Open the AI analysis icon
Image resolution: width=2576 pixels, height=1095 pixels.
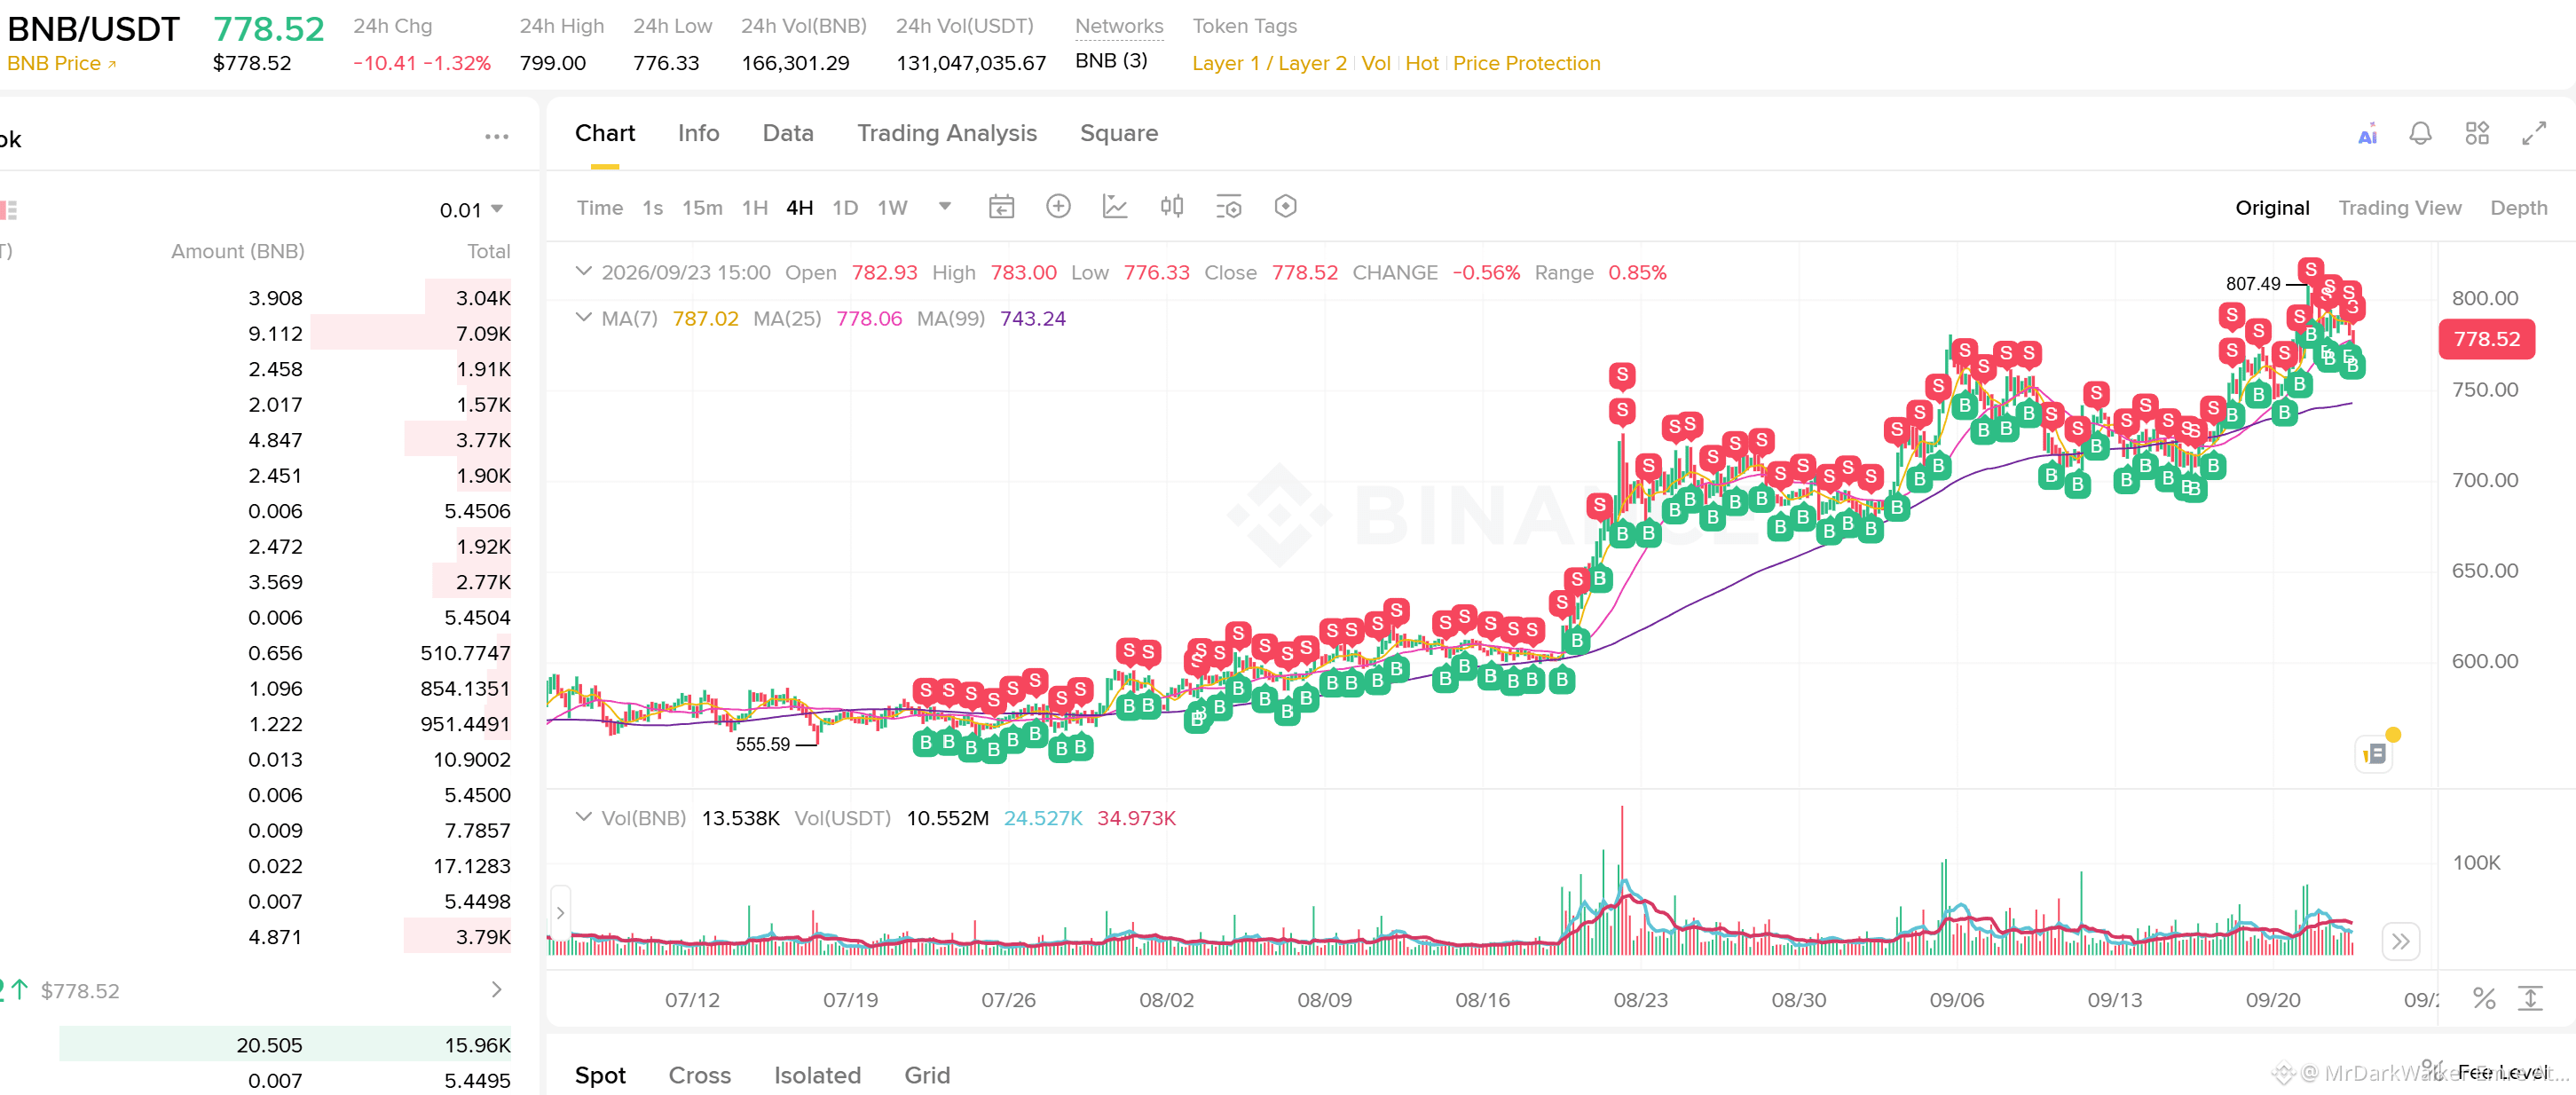[2367, 134]
